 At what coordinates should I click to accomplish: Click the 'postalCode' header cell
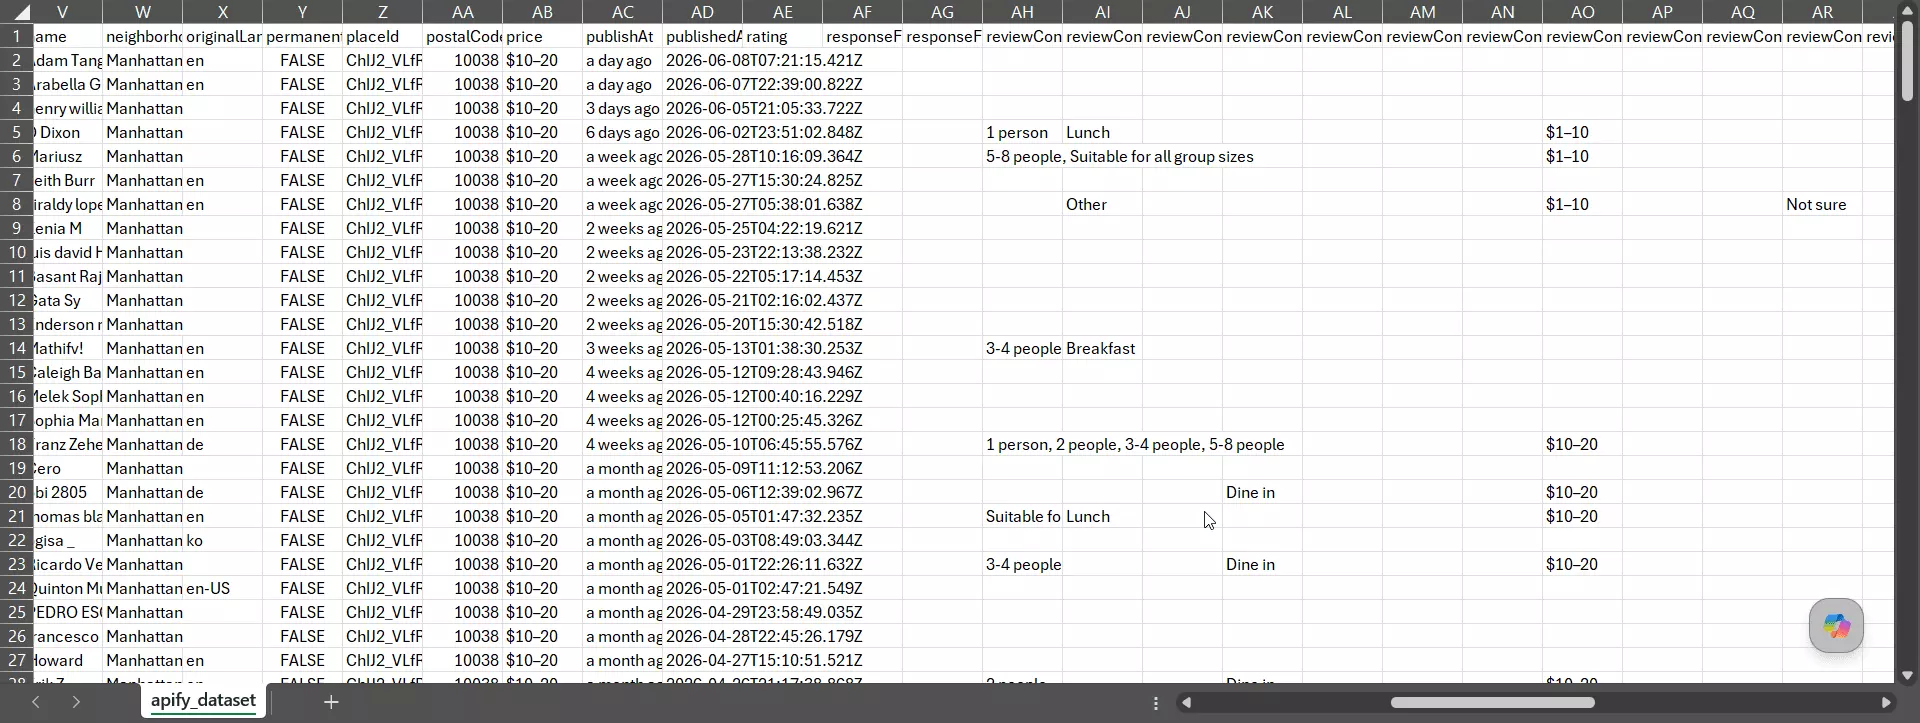[x=463, y=36]
